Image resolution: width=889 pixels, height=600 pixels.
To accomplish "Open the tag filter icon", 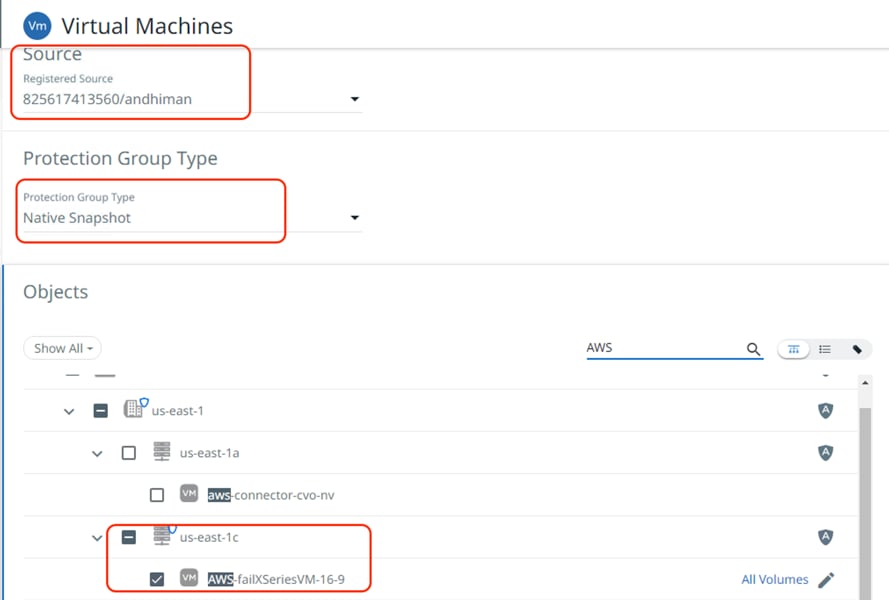I will point(857,349).
